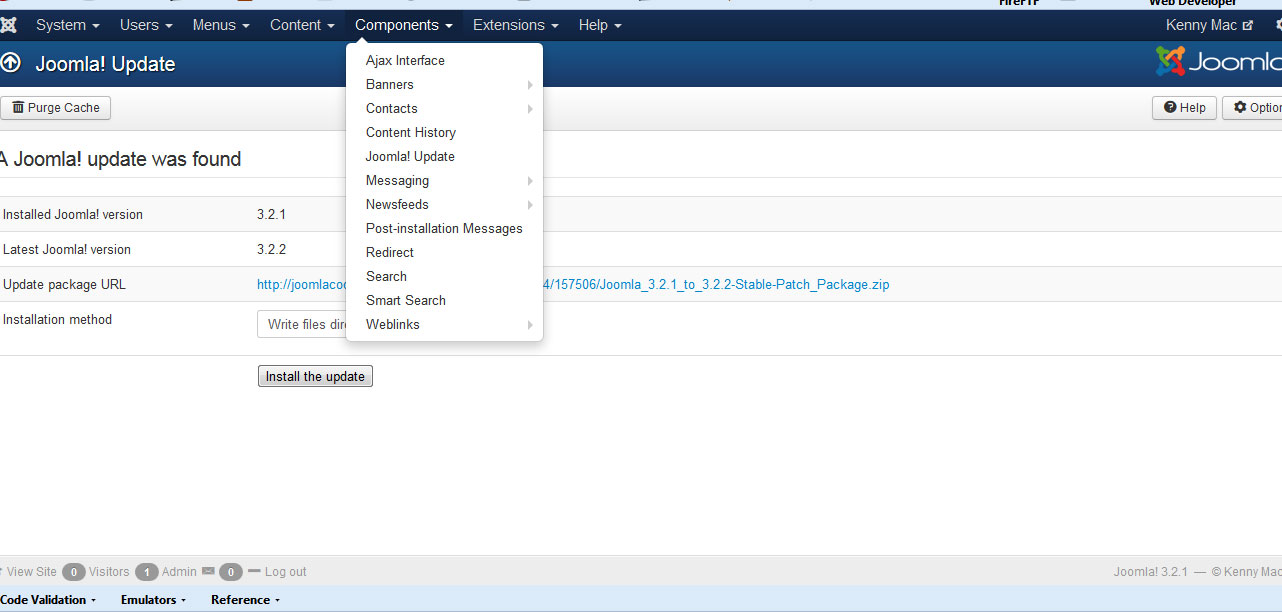This screenshot has width=1282, height=612.
Task: Click the "Joomla! 3.2.1" footer version text
Action: point(1151,572)
